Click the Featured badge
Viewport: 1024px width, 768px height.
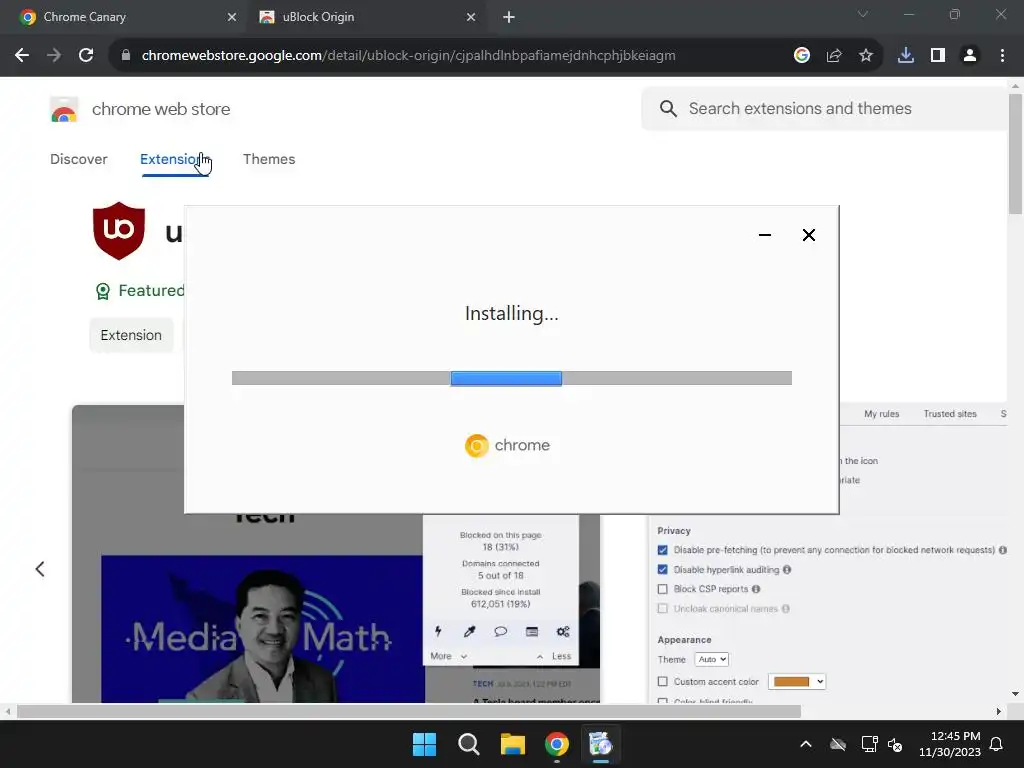coord(140,291)
